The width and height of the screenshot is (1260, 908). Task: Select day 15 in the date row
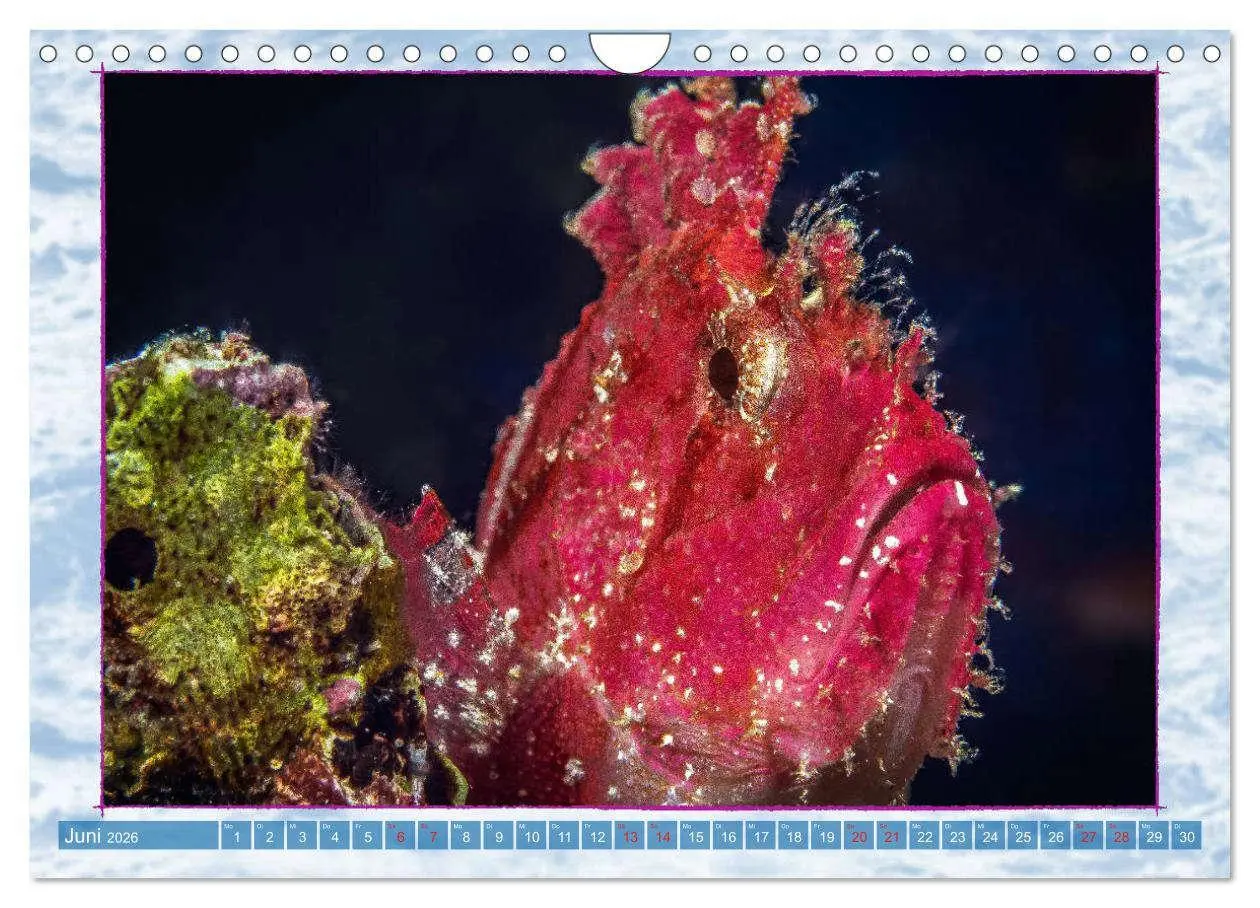[695, 837]
